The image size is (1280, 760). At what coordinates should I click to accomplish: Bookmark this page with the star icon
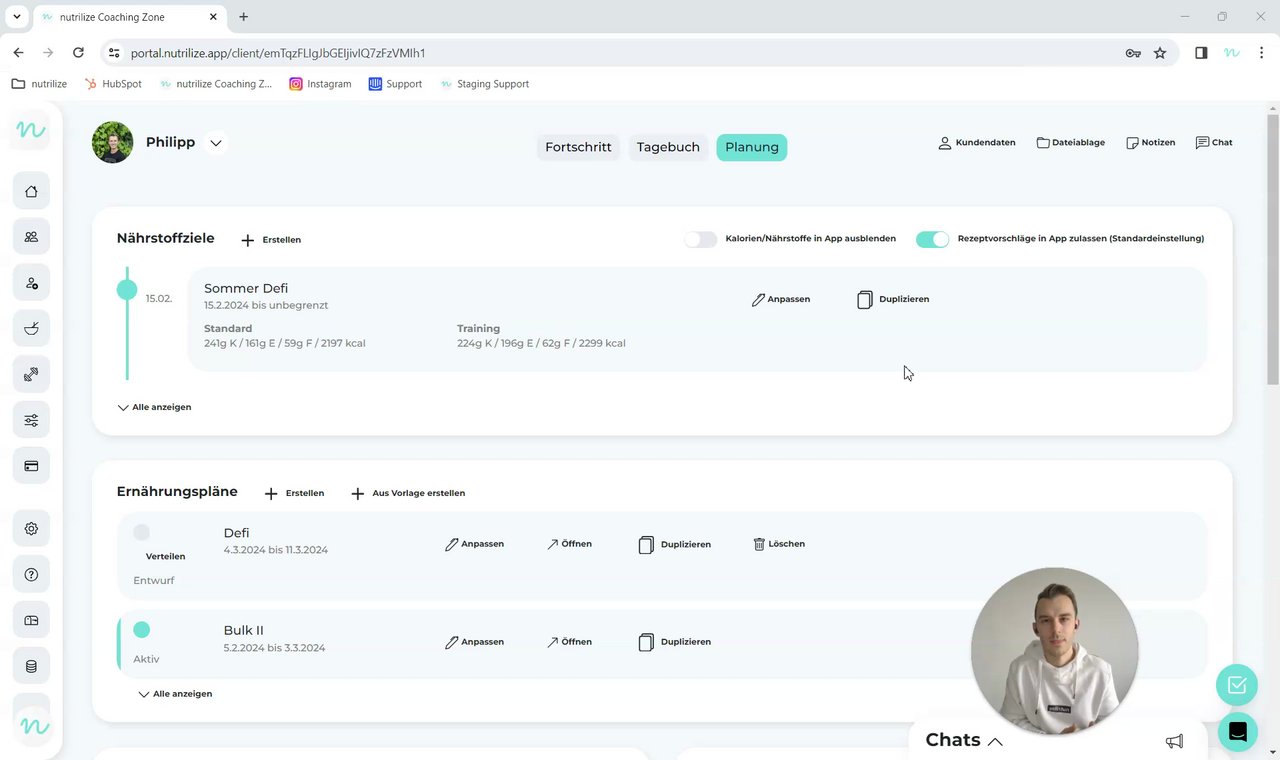1160,53
